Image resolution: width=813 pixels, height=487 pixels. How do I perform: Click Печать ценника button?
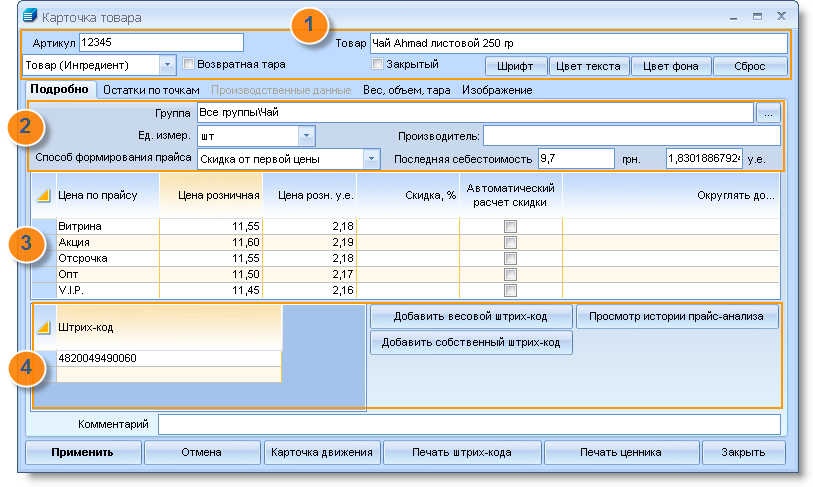(621, 452)
